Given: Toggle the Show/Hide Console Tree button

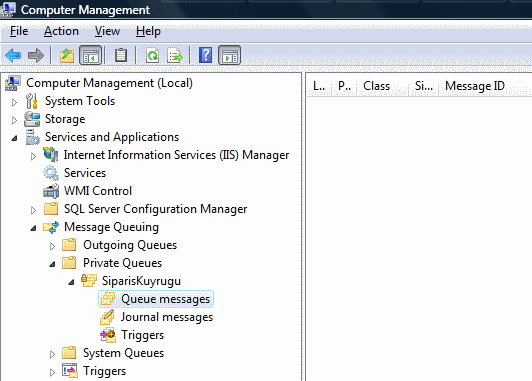Looking at the screenshot, I should pos(91,55).
